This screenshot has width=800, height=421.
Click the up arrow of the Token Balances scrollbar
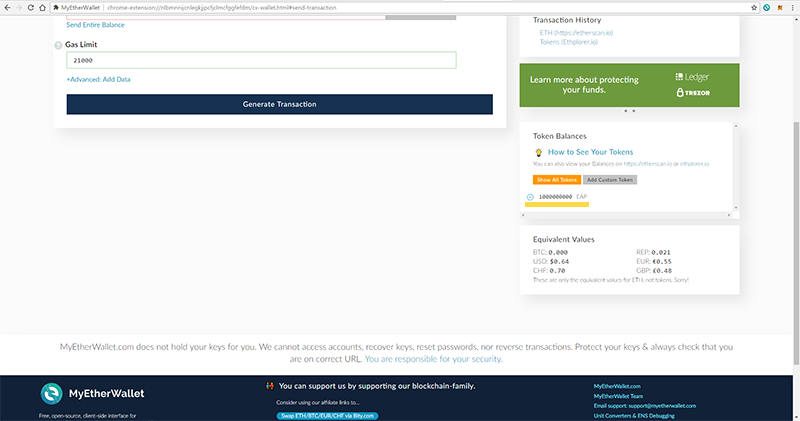click(x=736, y=126)
